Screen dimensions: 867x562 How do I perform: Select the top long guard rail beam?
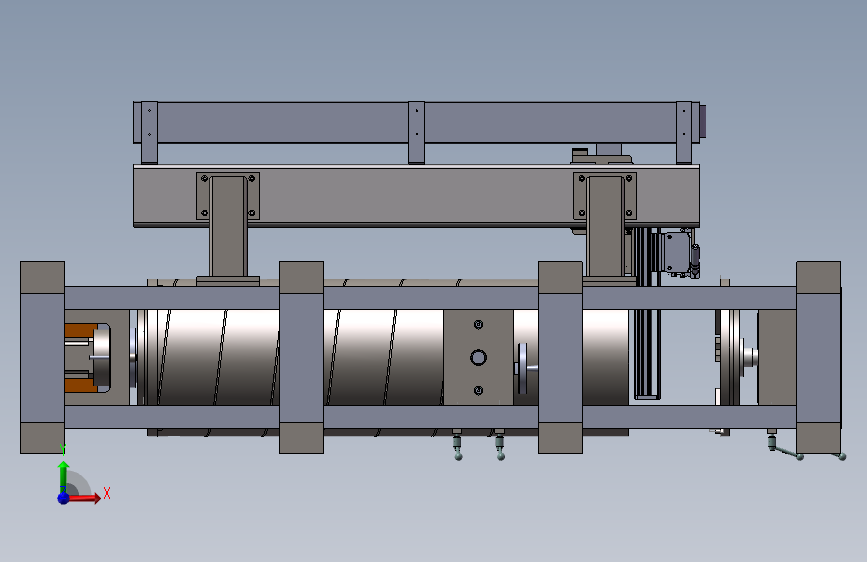click(x=416, y=122)
